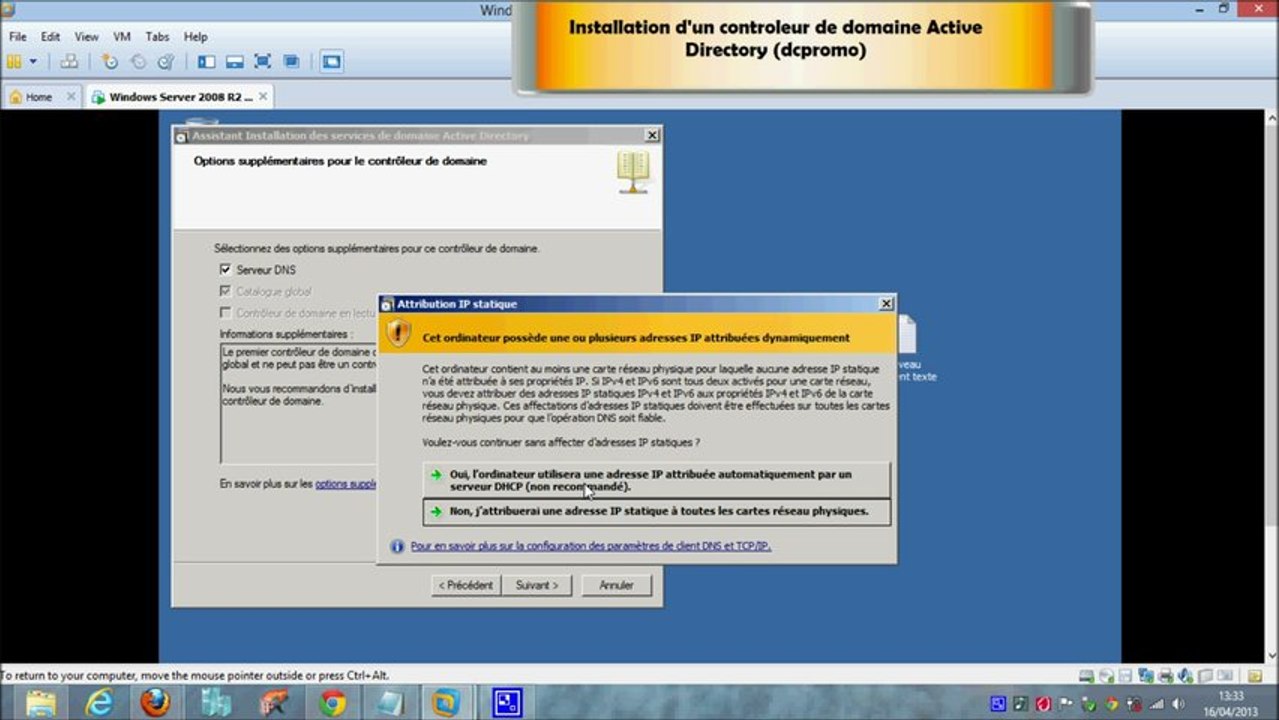Toggle the thumbnail bar view icon
The image size is (1279, 720).
point(235,62)
